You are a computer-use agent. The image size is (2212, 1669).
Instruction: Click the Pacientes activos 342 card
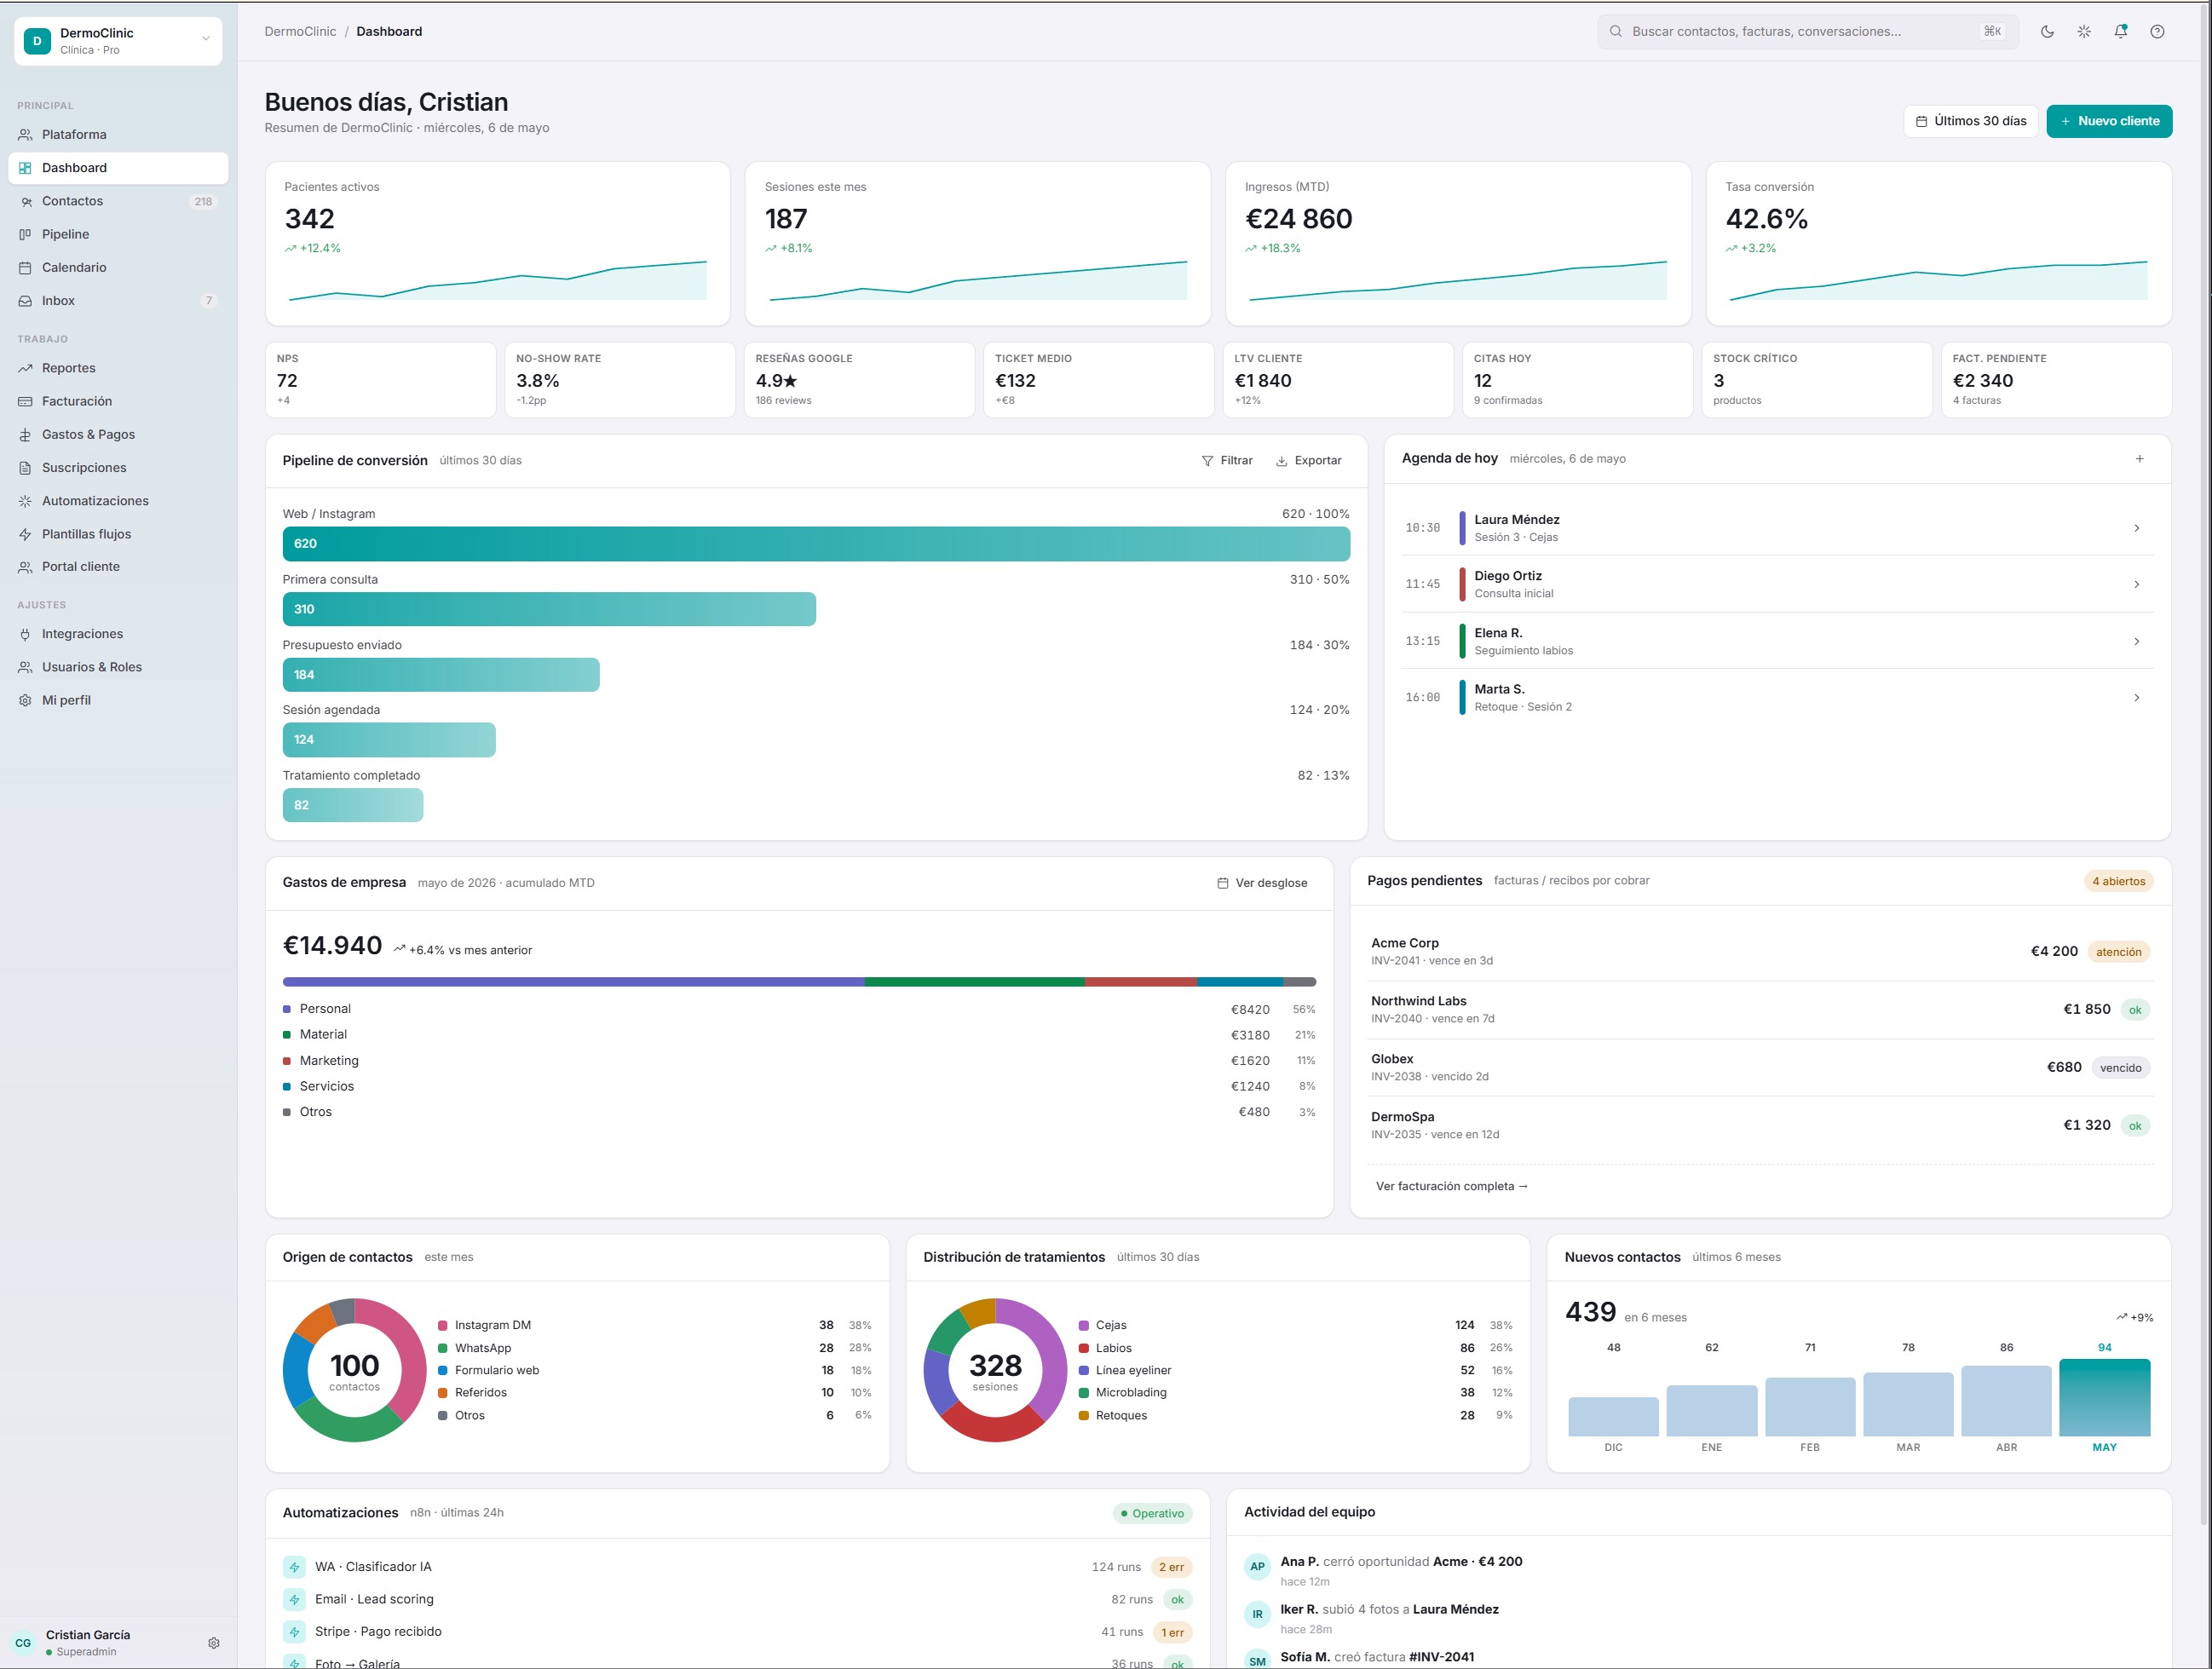[497, 243]
